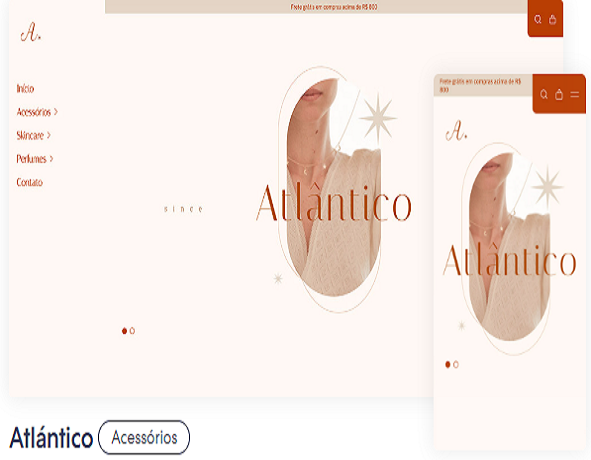The image size is (591, 460).
Task: Click the cursive A logo in the desktop sidebar
Action: tap(30, 32)
